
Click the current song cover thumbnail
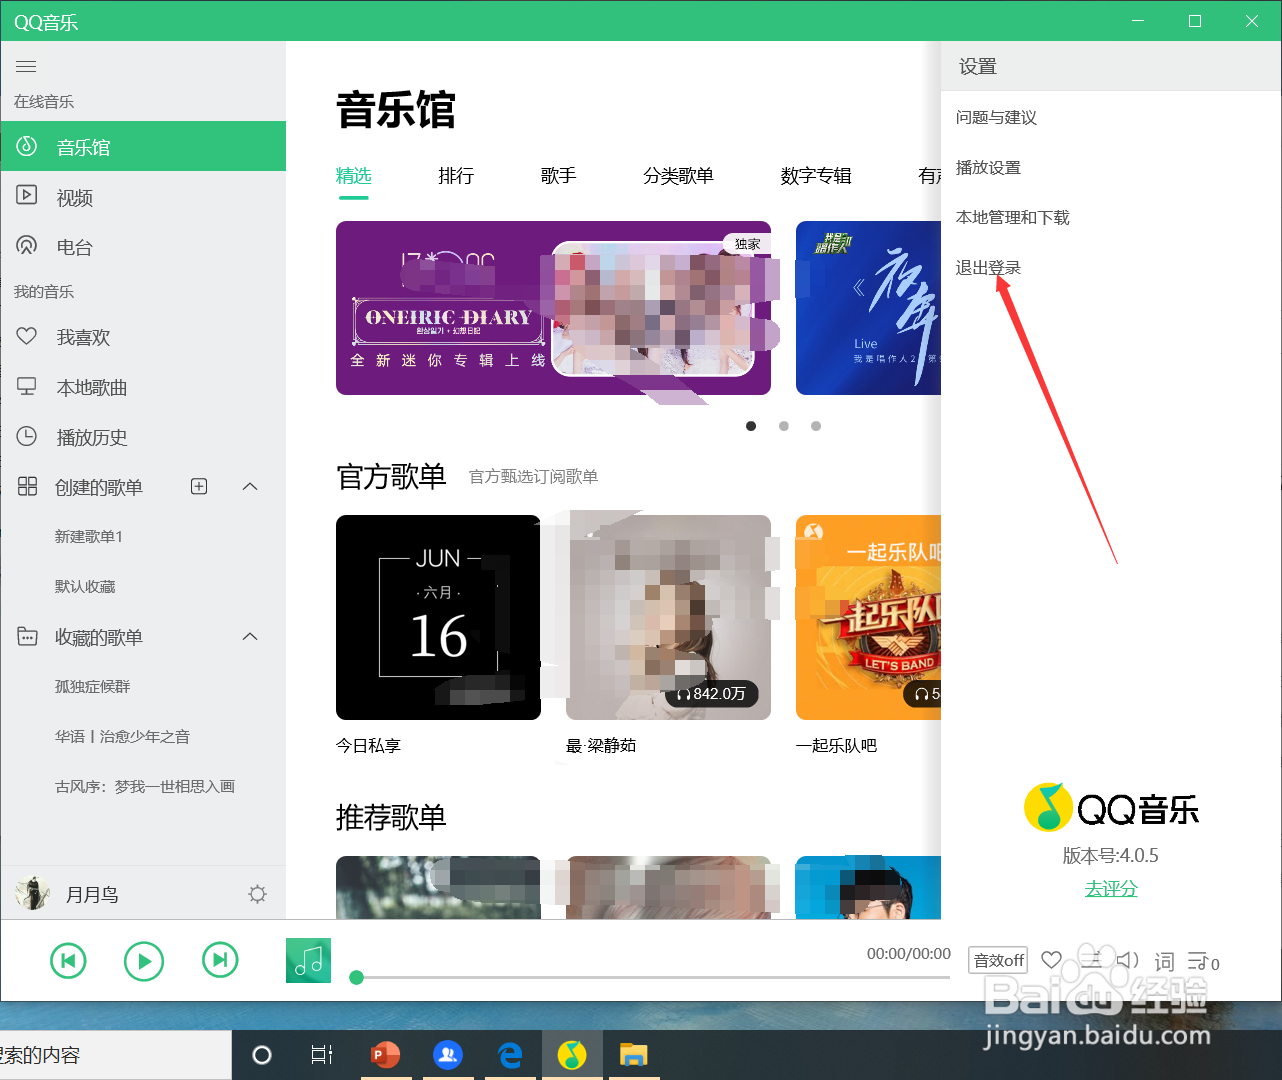(x=308, y=960)
